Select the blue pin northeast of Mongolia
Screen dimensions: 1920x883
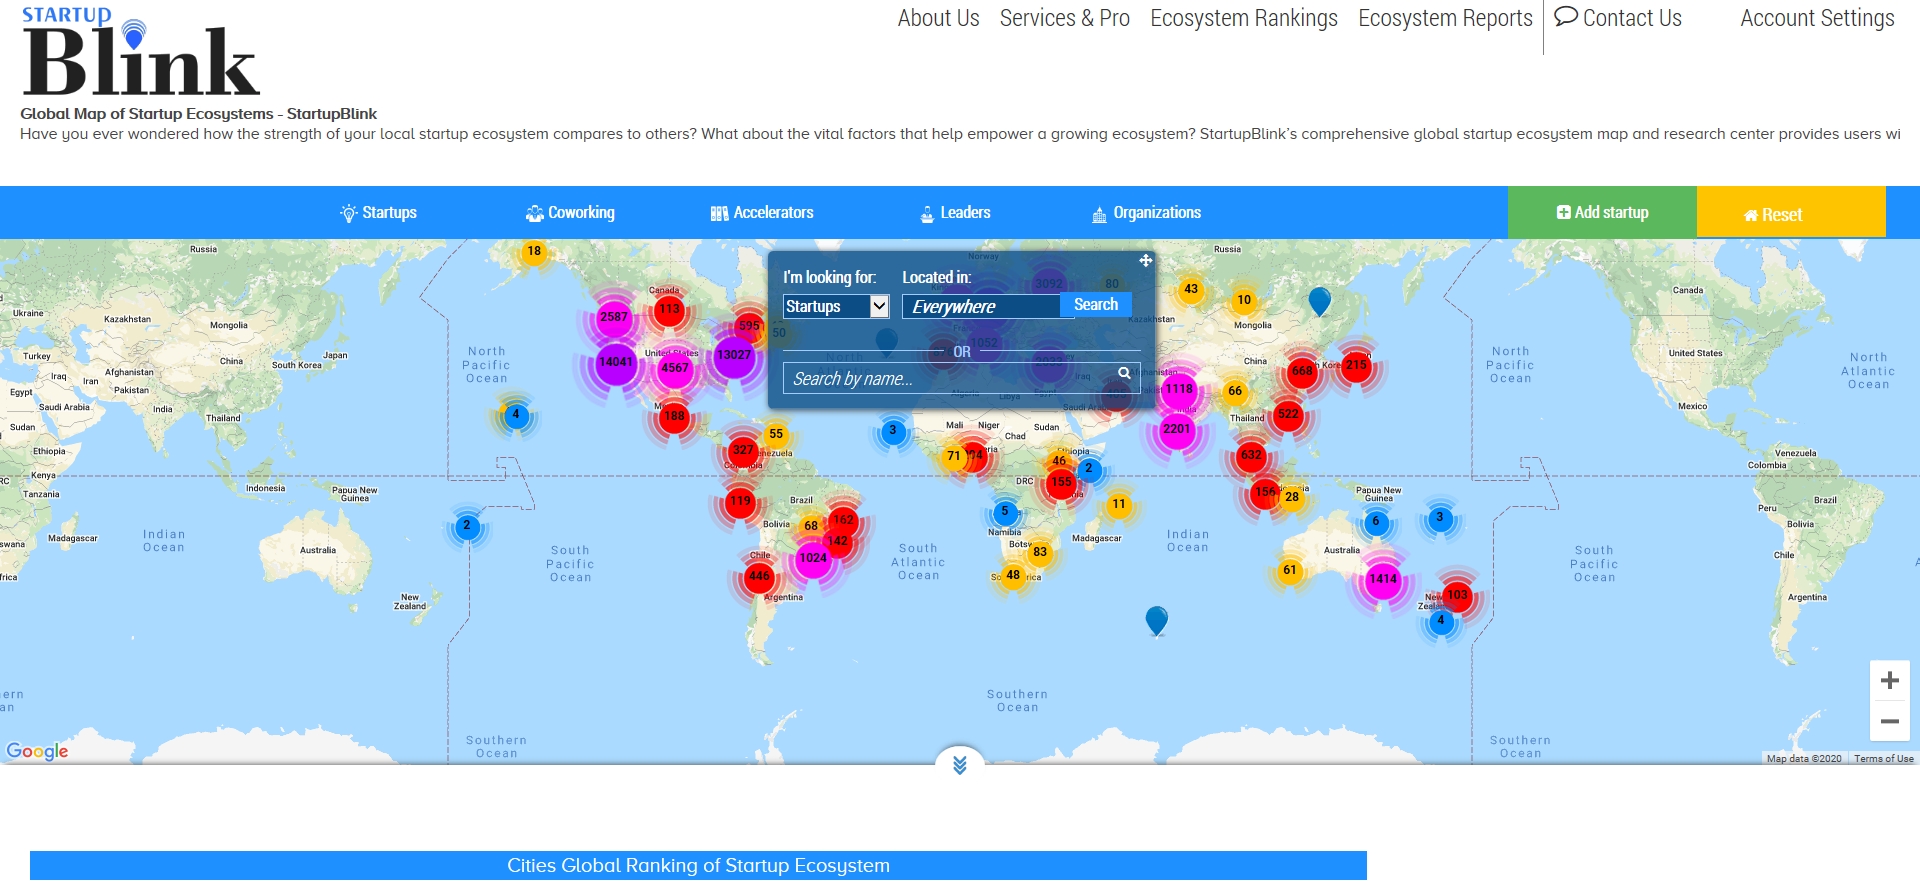click(x=1320, y=300)
